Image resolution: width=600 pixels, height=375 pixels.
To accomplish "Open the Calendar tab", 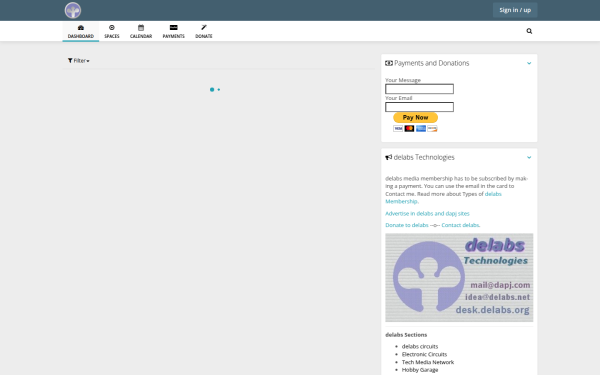I will (x=141, y=32).
